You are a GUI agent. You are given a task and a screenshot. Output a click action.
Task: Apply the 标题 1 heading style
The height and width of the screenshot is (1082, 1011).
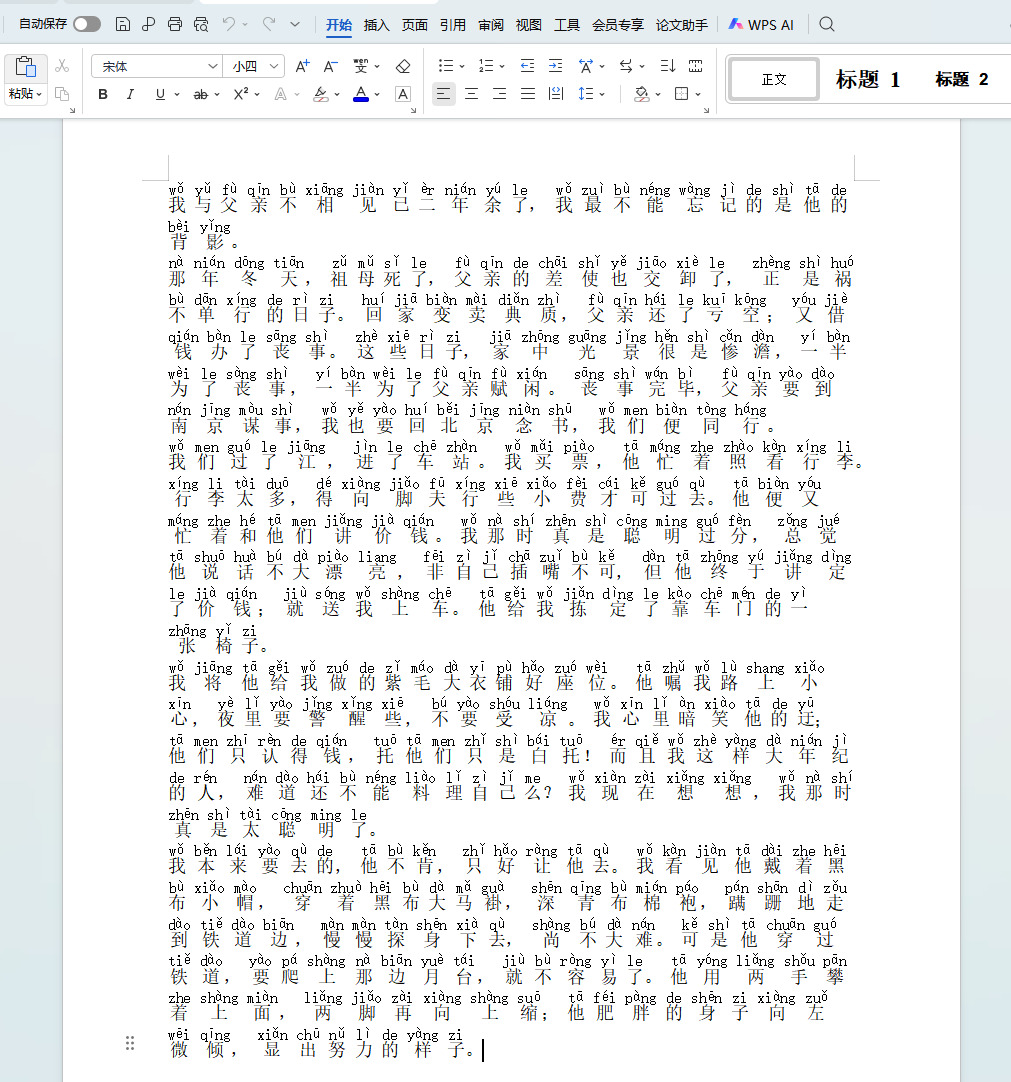coord(867,79)
